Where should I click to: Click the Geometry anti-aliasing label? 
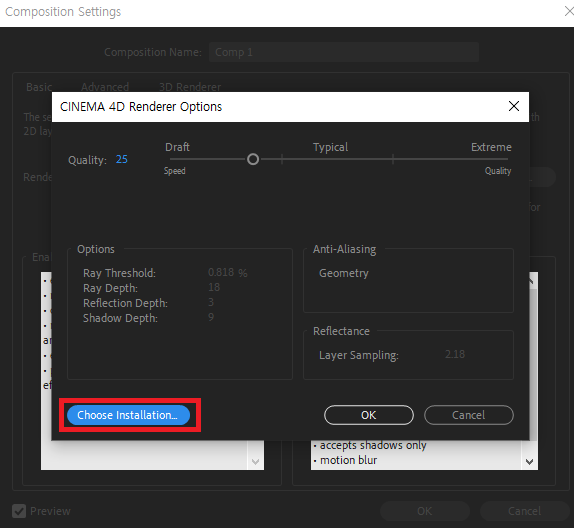click(344, 273)
